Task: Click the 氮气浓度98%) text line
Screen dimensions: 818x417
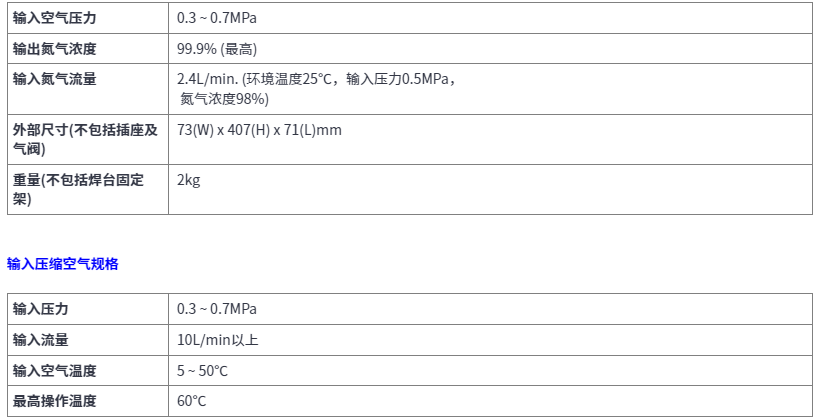Action: [224, 98]
